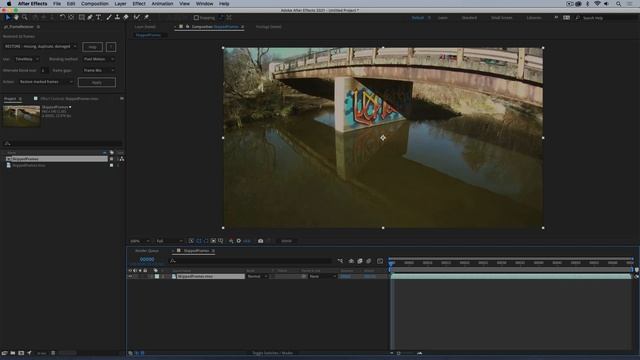Select the Default workspace link

(418, 18)
